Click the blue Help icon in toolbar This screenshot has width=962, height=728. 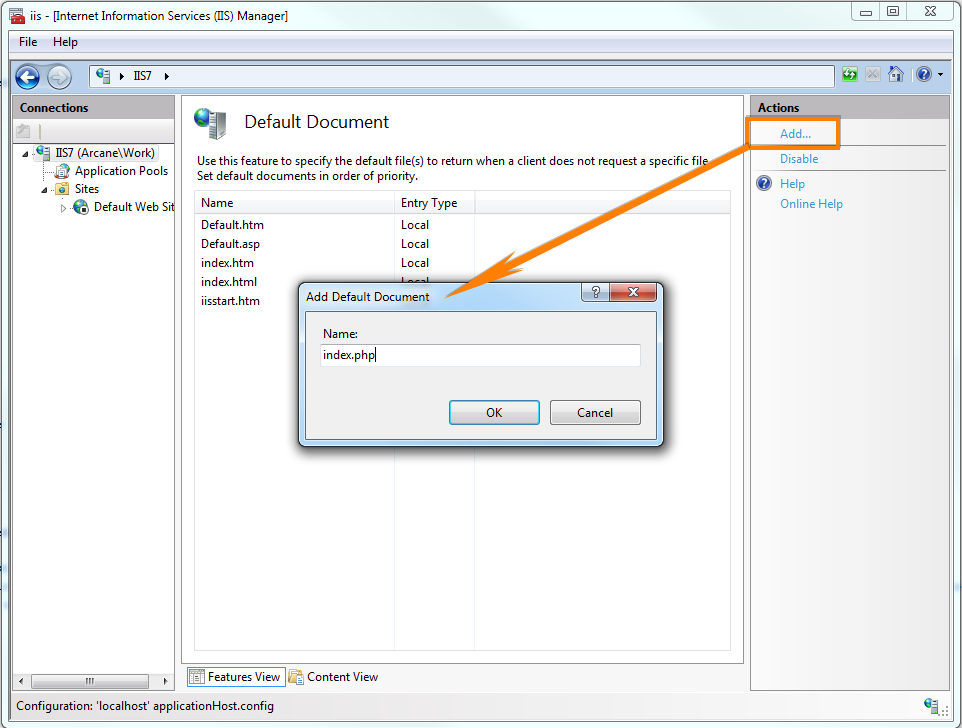click(923, 75)
